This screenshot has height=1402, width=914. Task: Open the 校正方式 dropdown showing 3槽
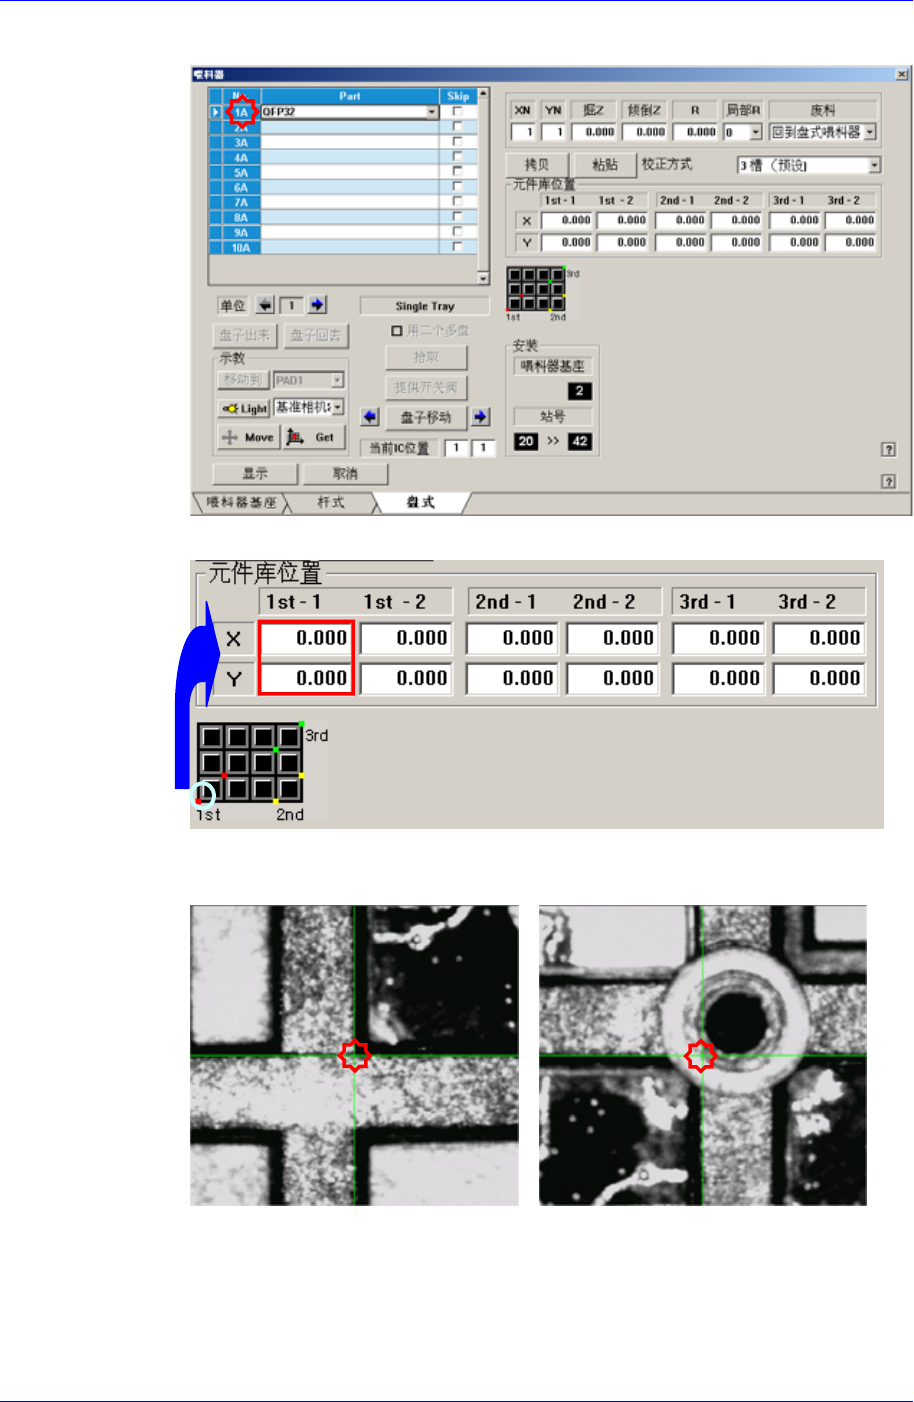point(874,165)
